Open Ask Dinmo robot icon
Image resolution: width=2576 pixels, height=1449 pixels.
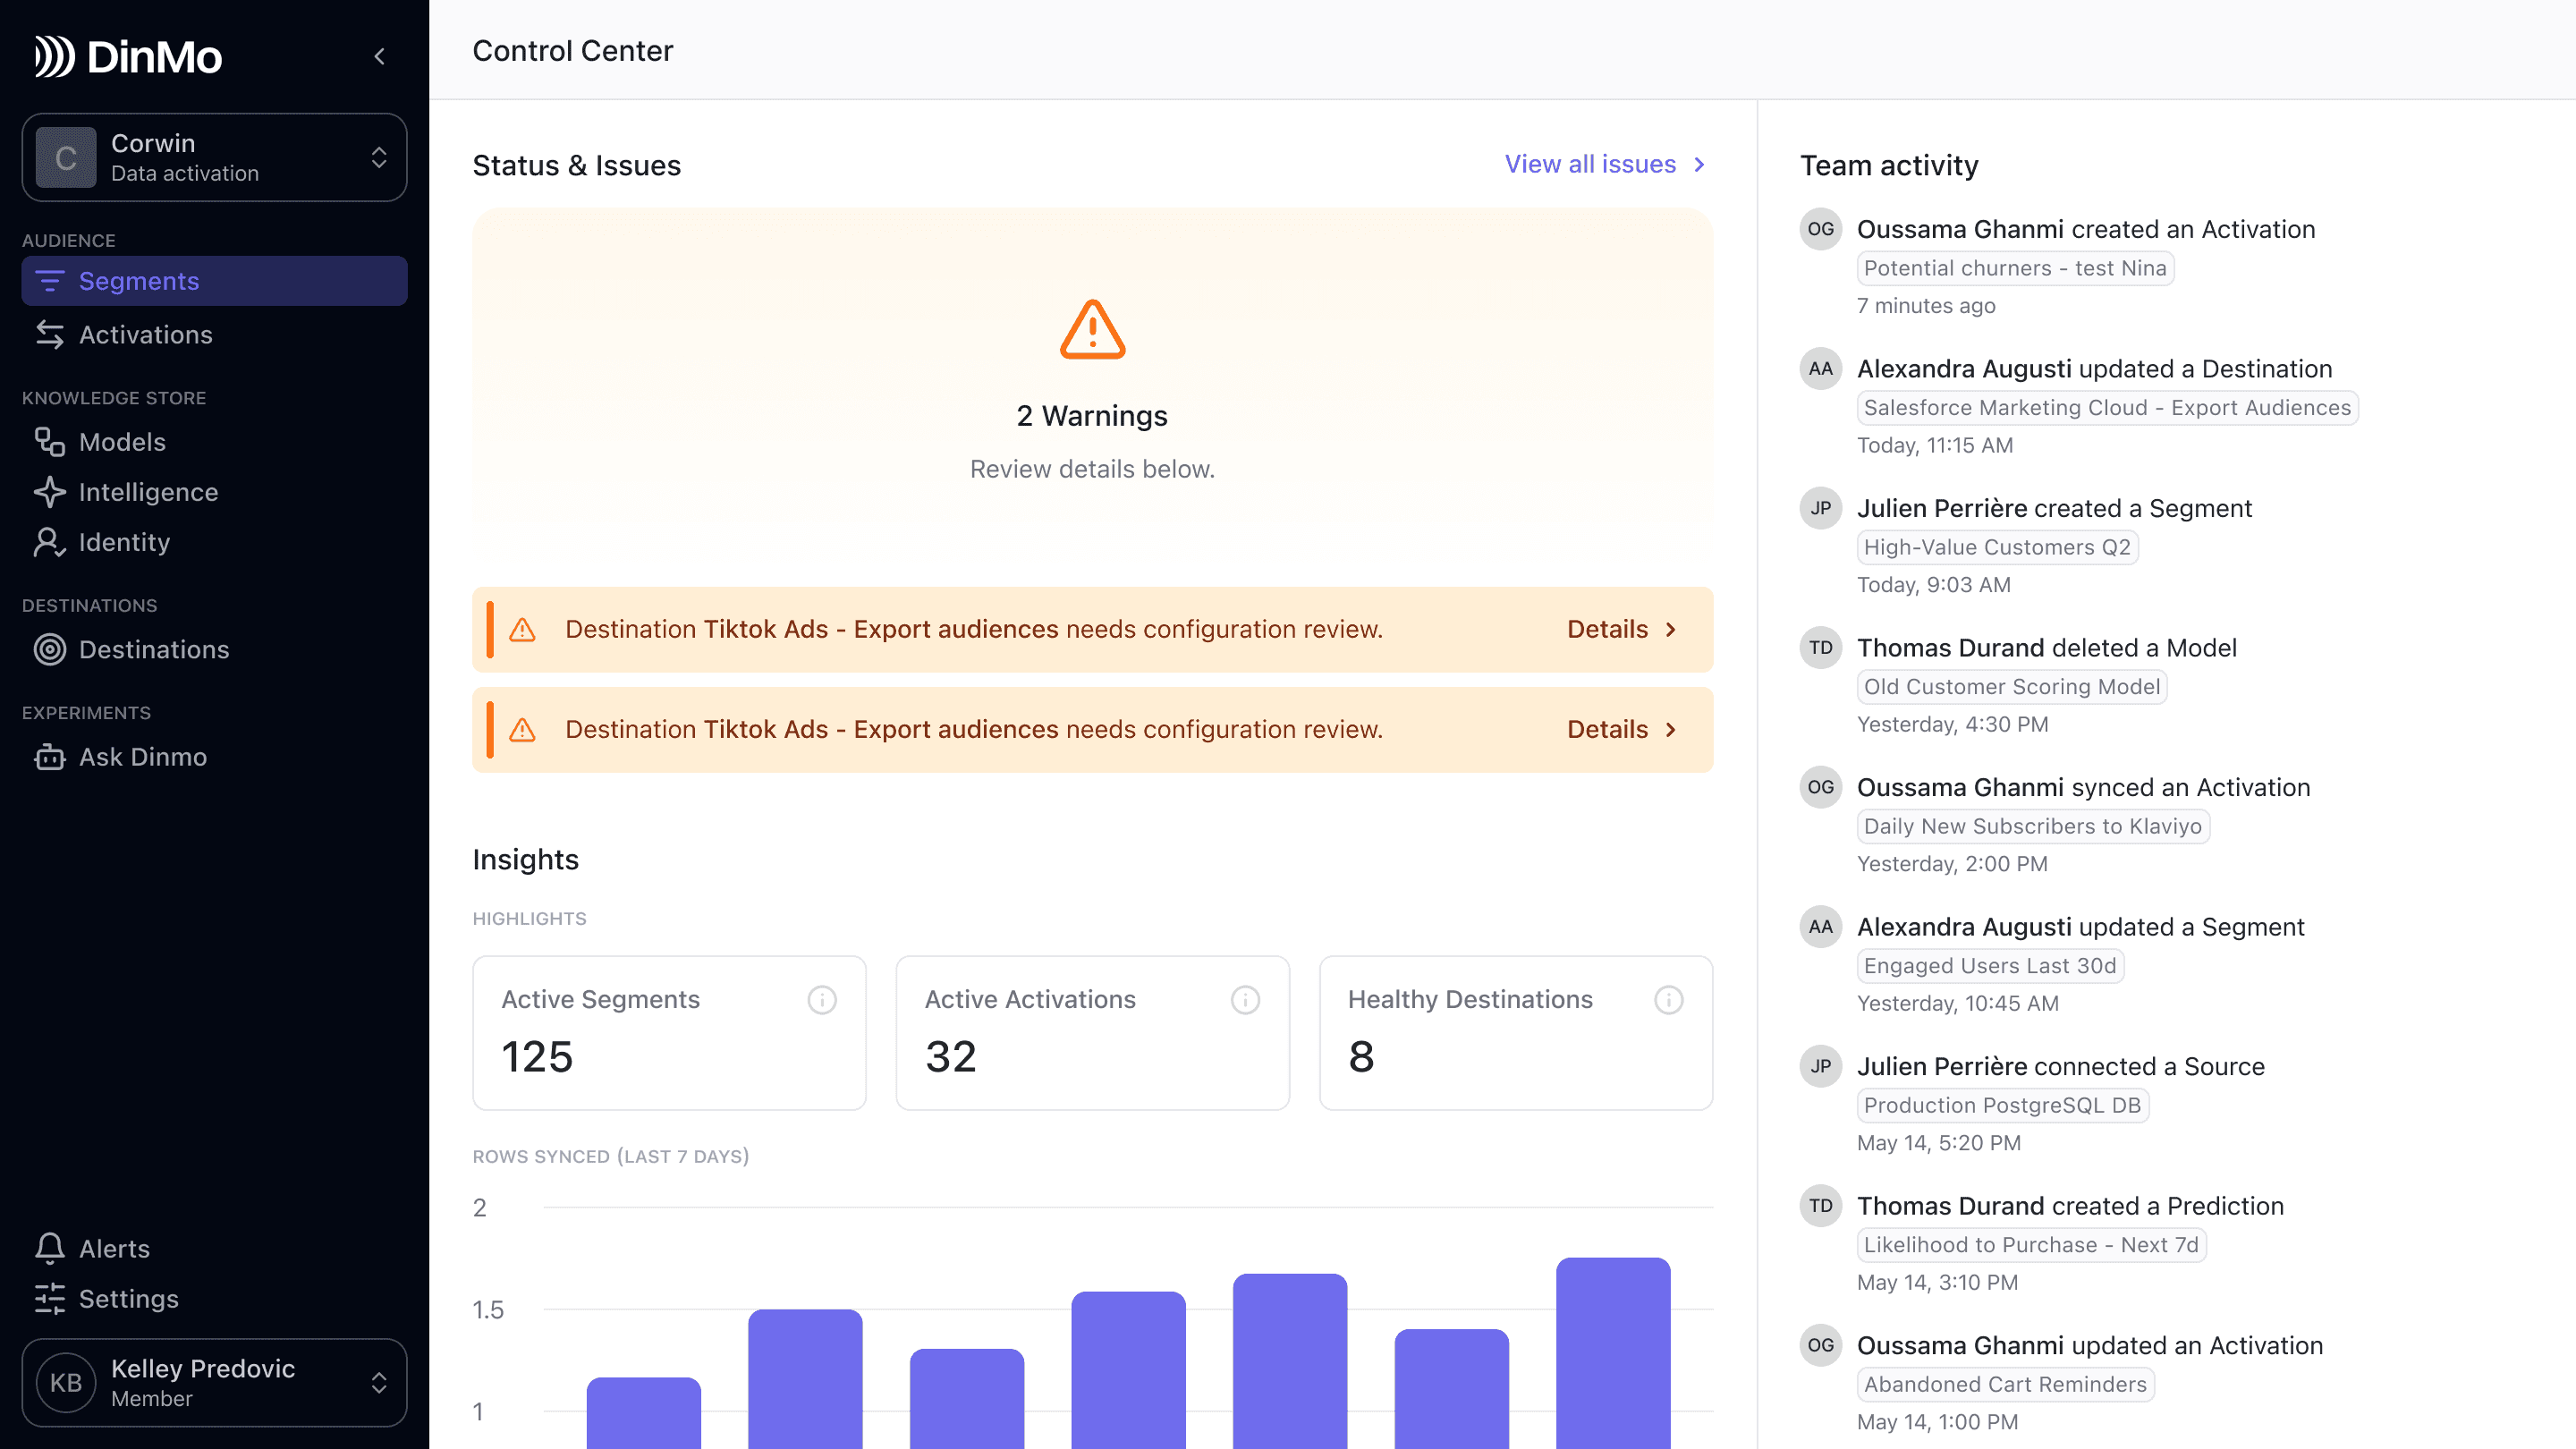49,757
